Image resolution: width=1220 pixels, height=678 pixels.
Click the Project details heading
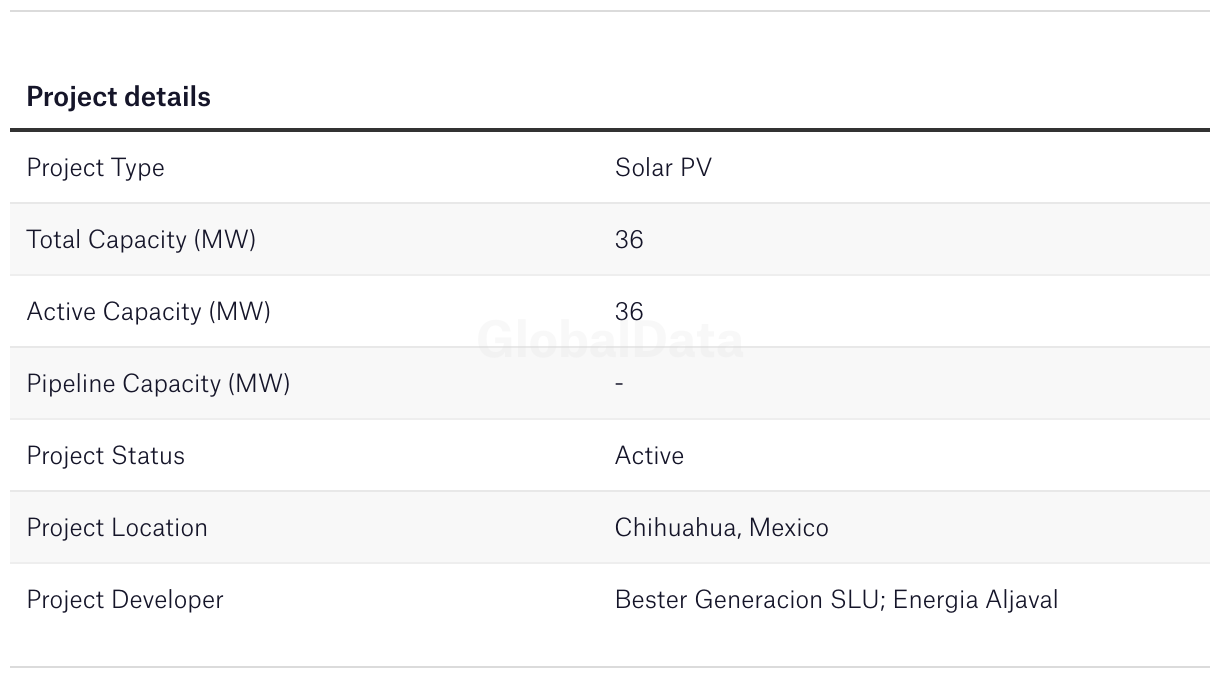tap(118, 97)
